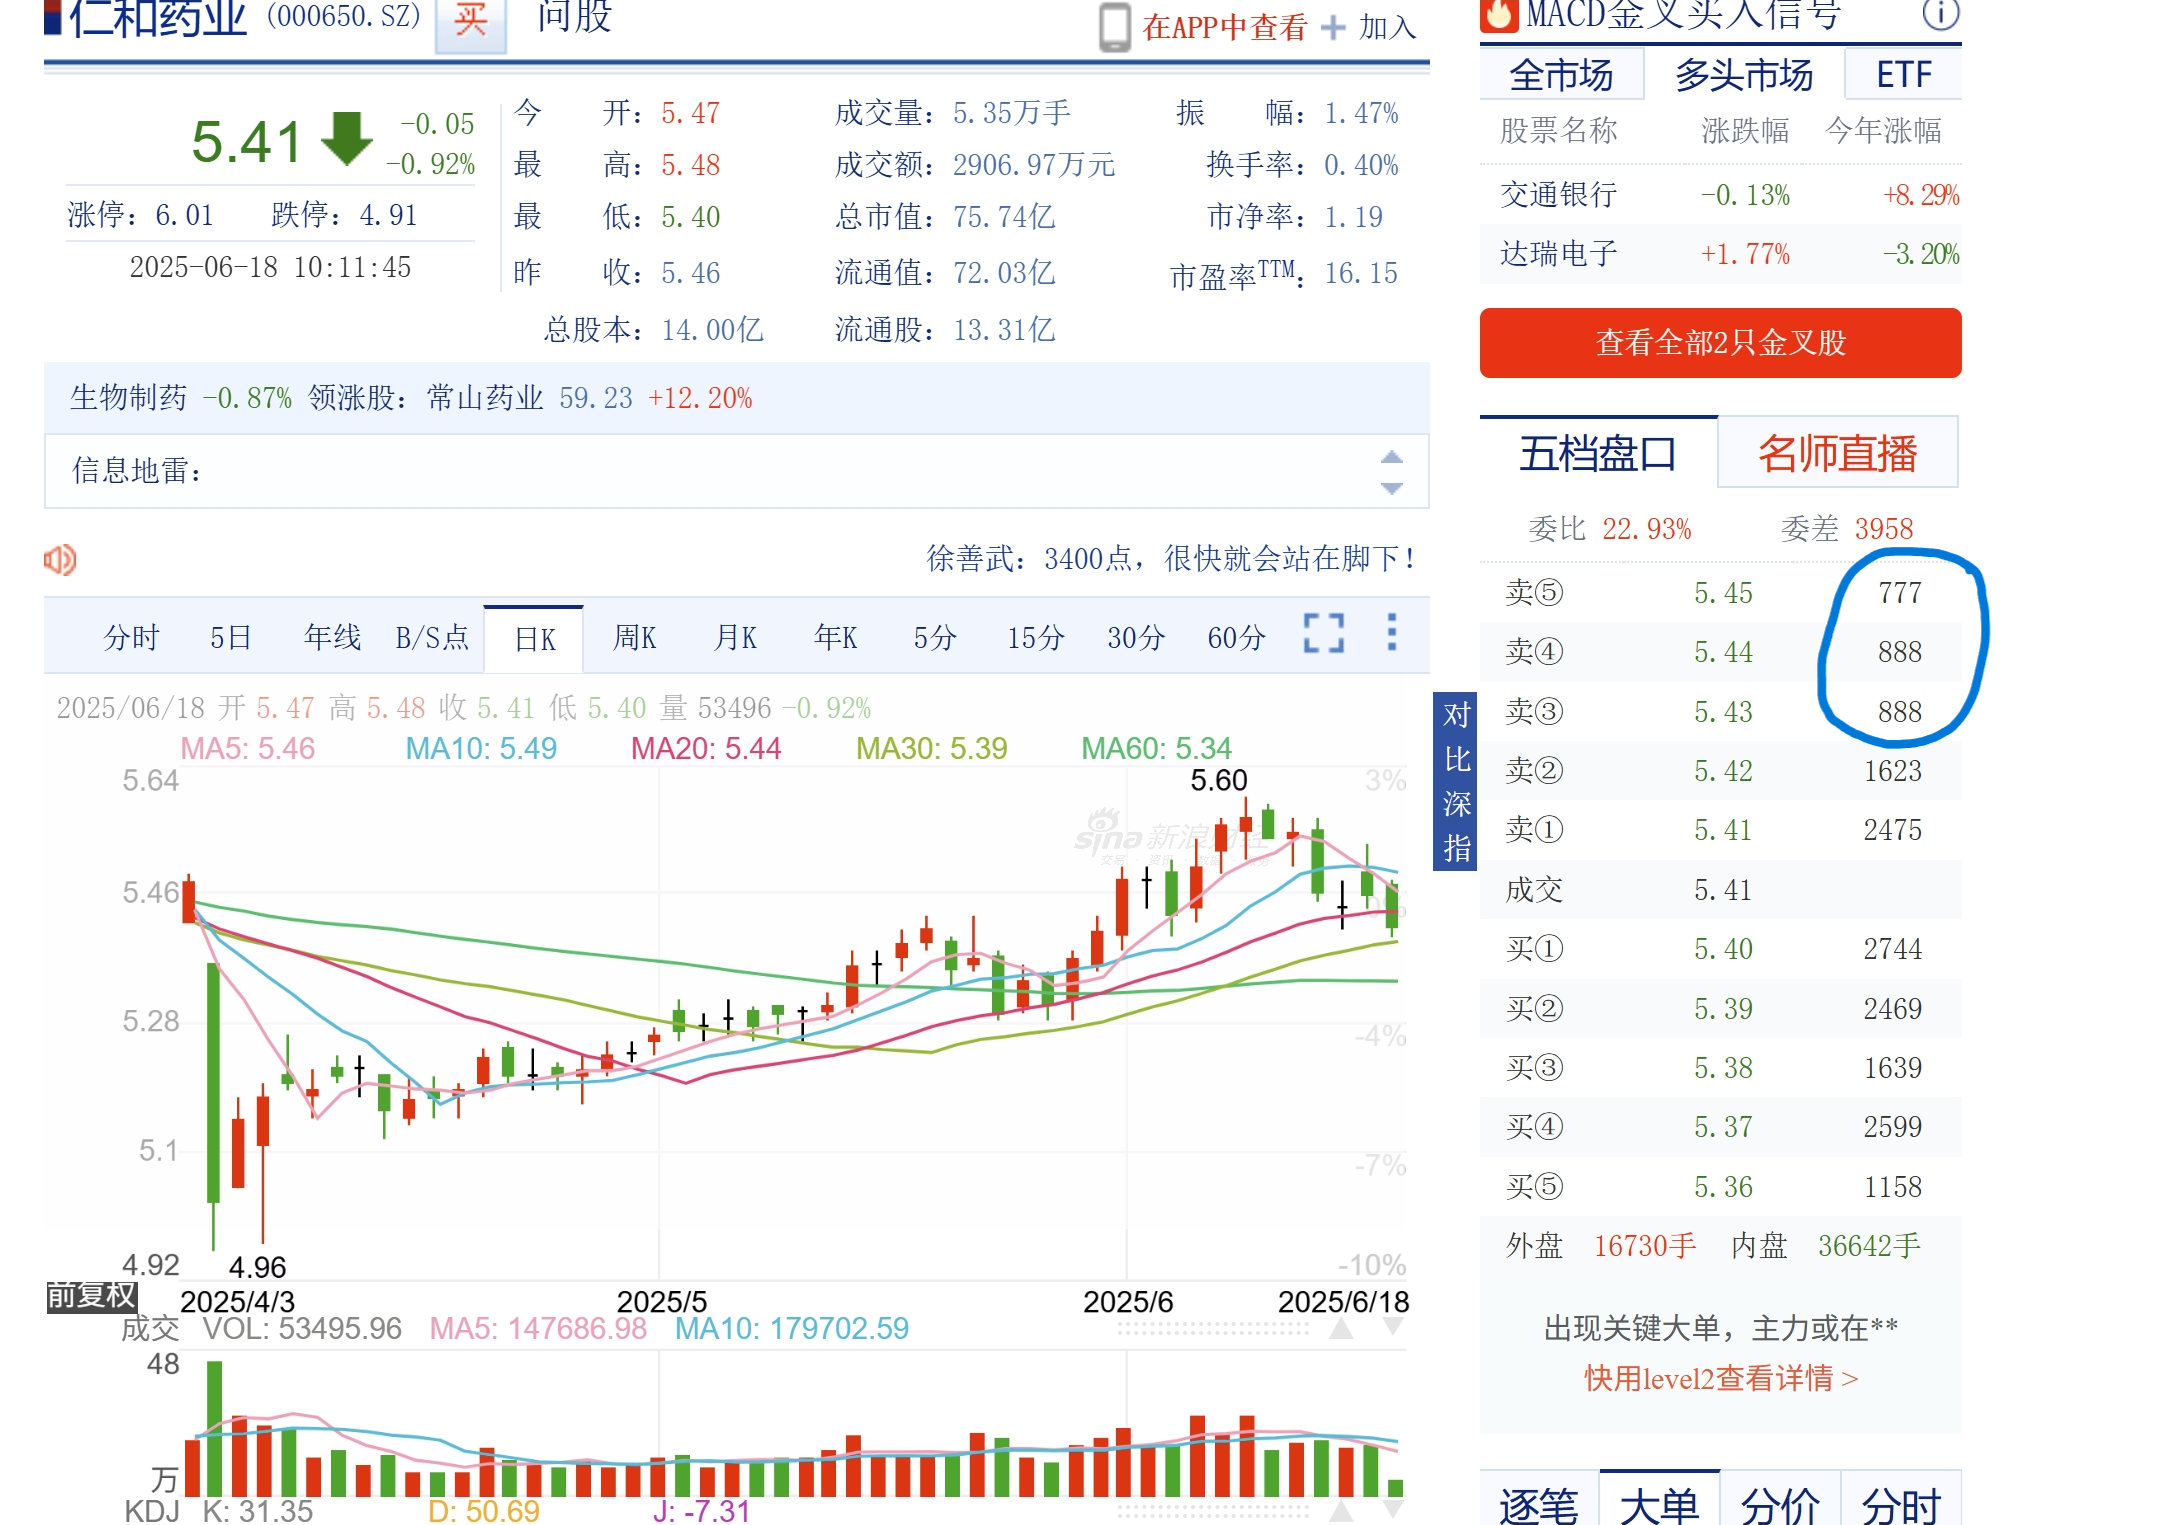Click 在APP中查看 link
2167x1525 pixels.
(x=1225, y=27)
